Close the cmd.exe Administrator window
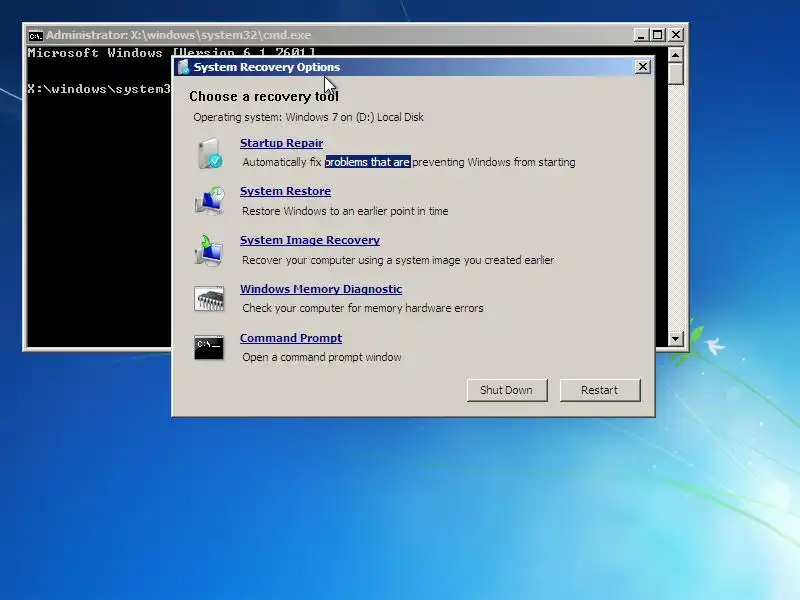 pyautogui.click(x=676, y=35)
